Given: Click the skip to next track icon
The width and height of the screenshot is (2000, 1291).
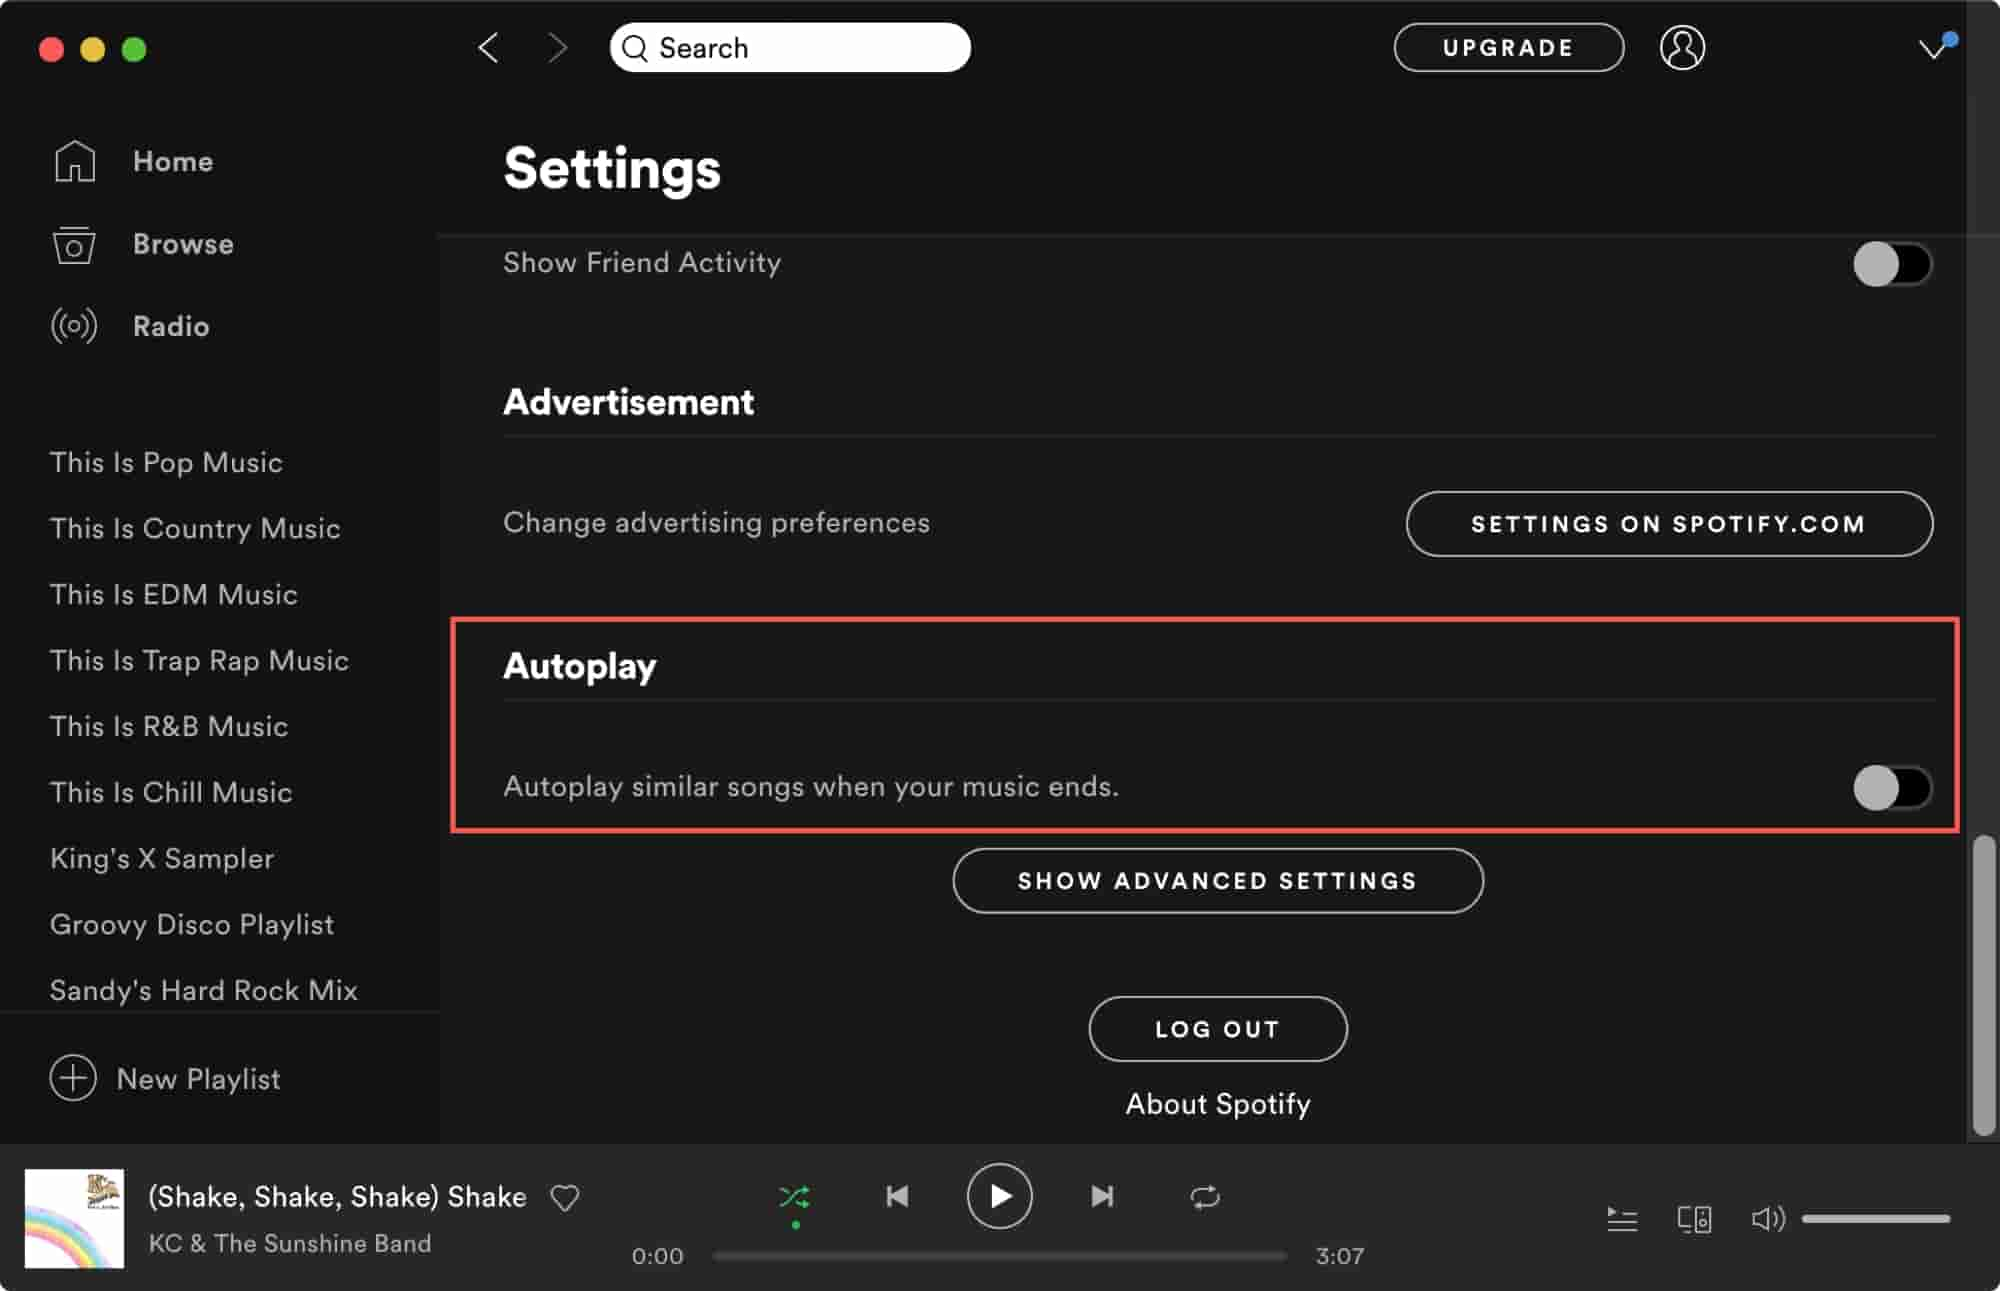Looking at the screenshot, I should (x=1102, y=1195).
